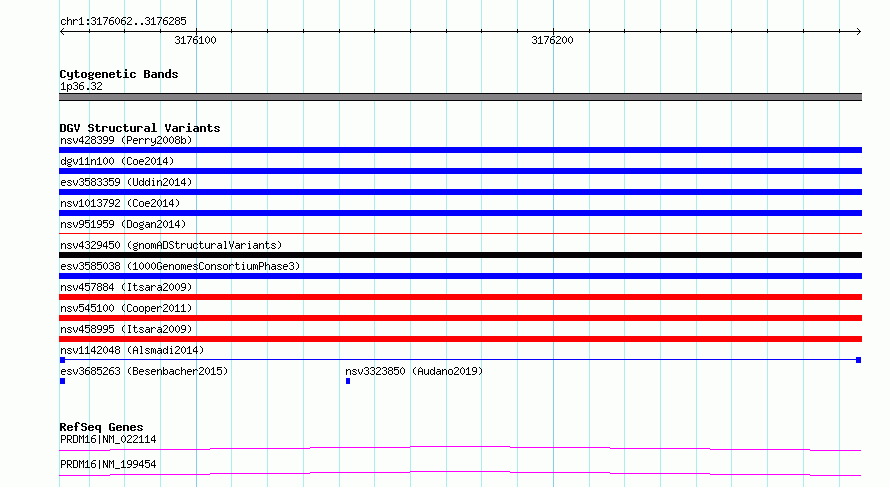Open the PRDM16|NM_199454 gene label

(x=108, y=464)
